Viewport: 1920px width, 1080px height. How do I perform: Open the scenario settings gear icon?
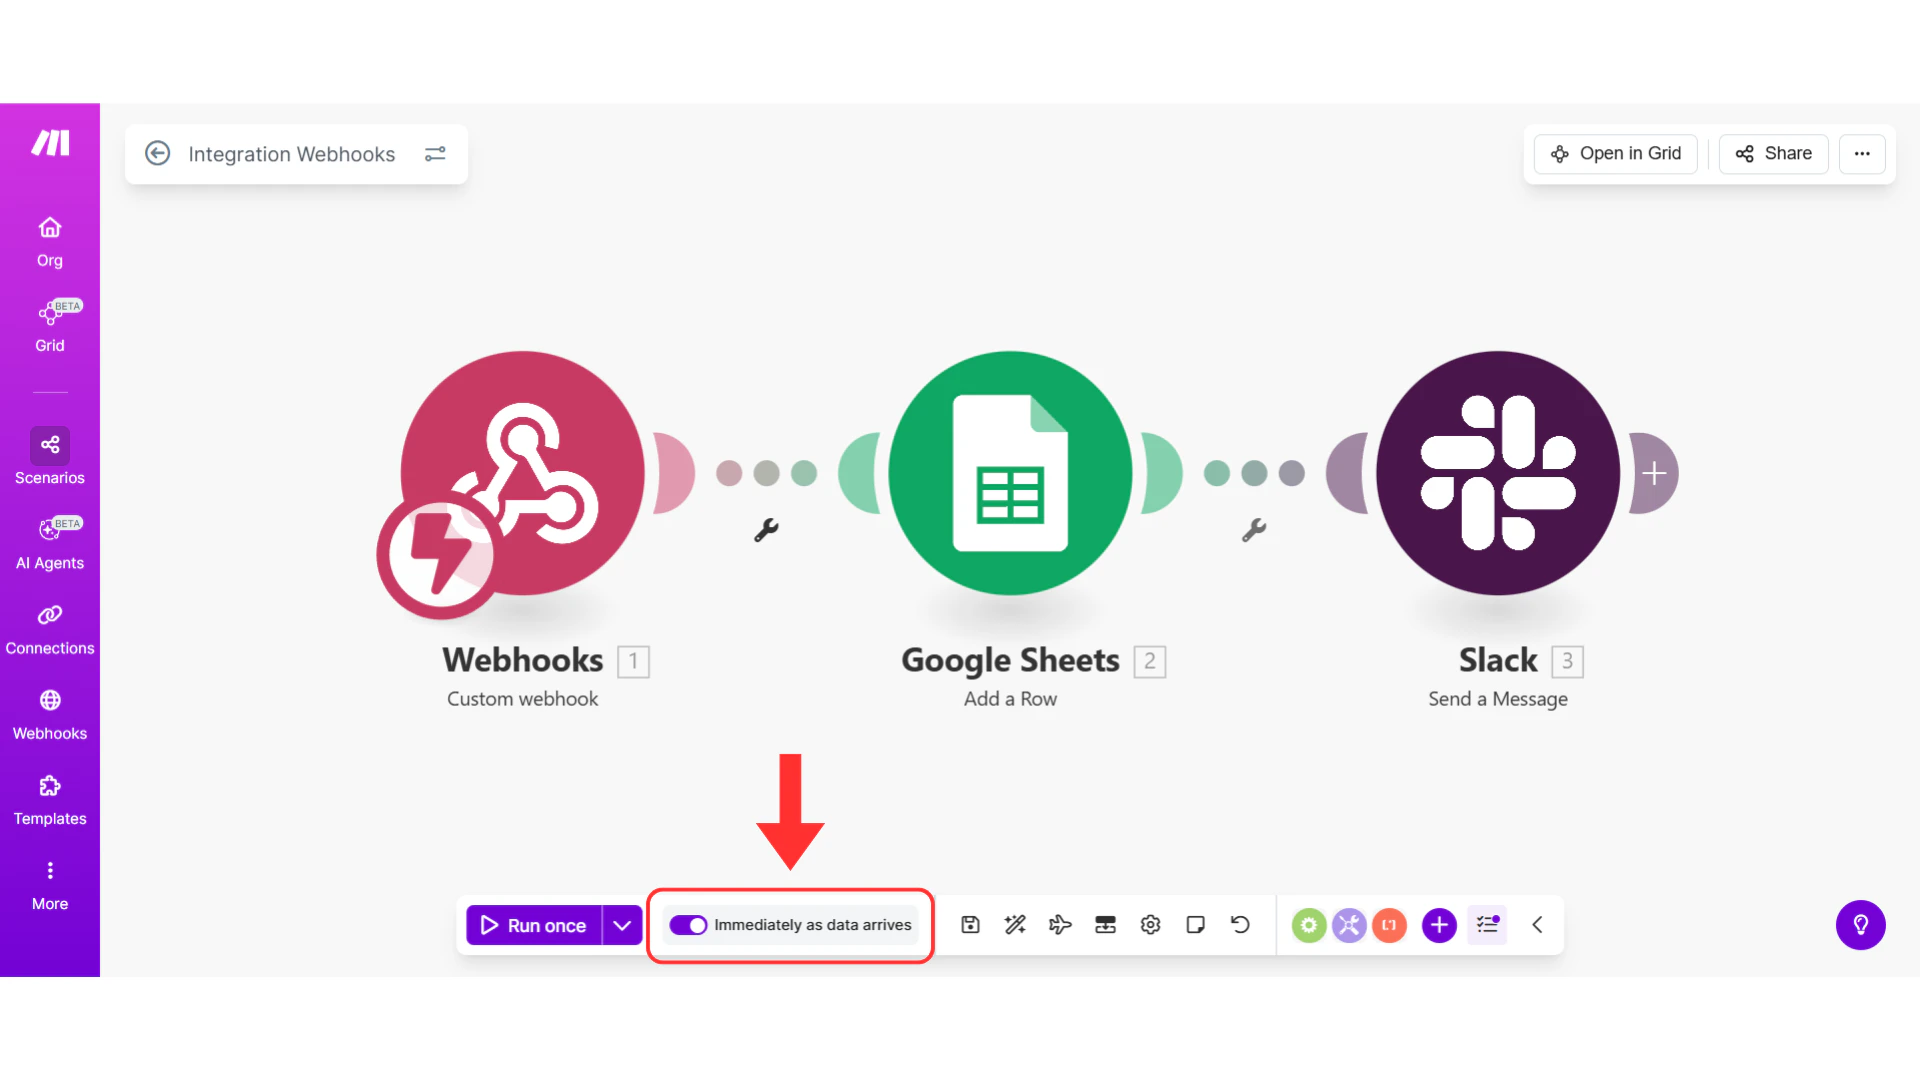pyautogui.click(x=1150, y=925)
